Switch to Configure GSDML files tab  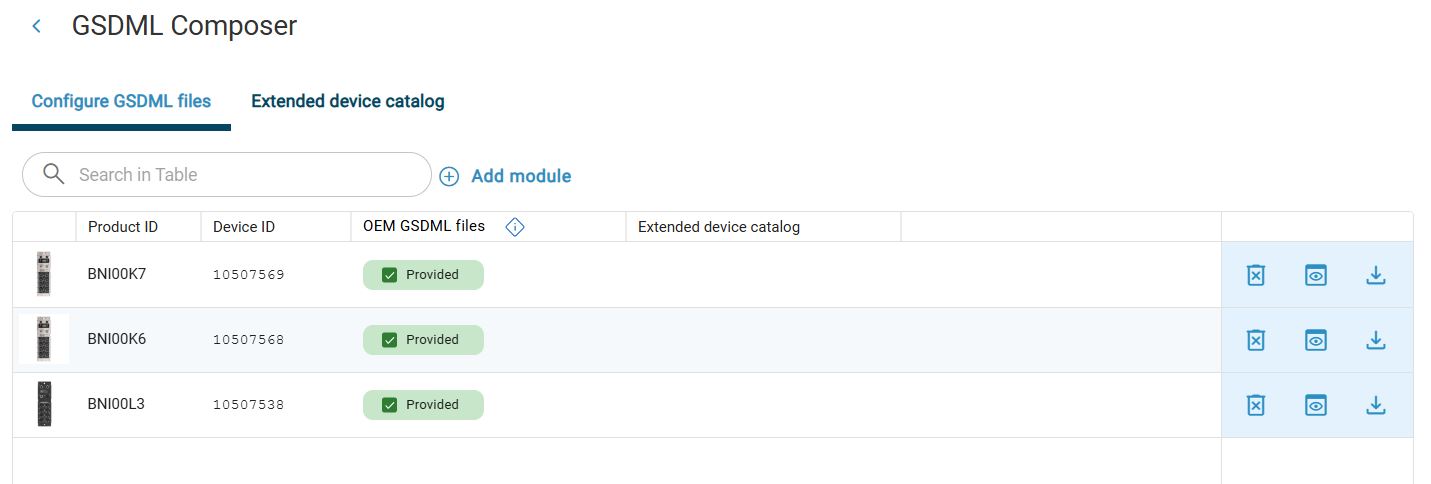tap(121, 101)
